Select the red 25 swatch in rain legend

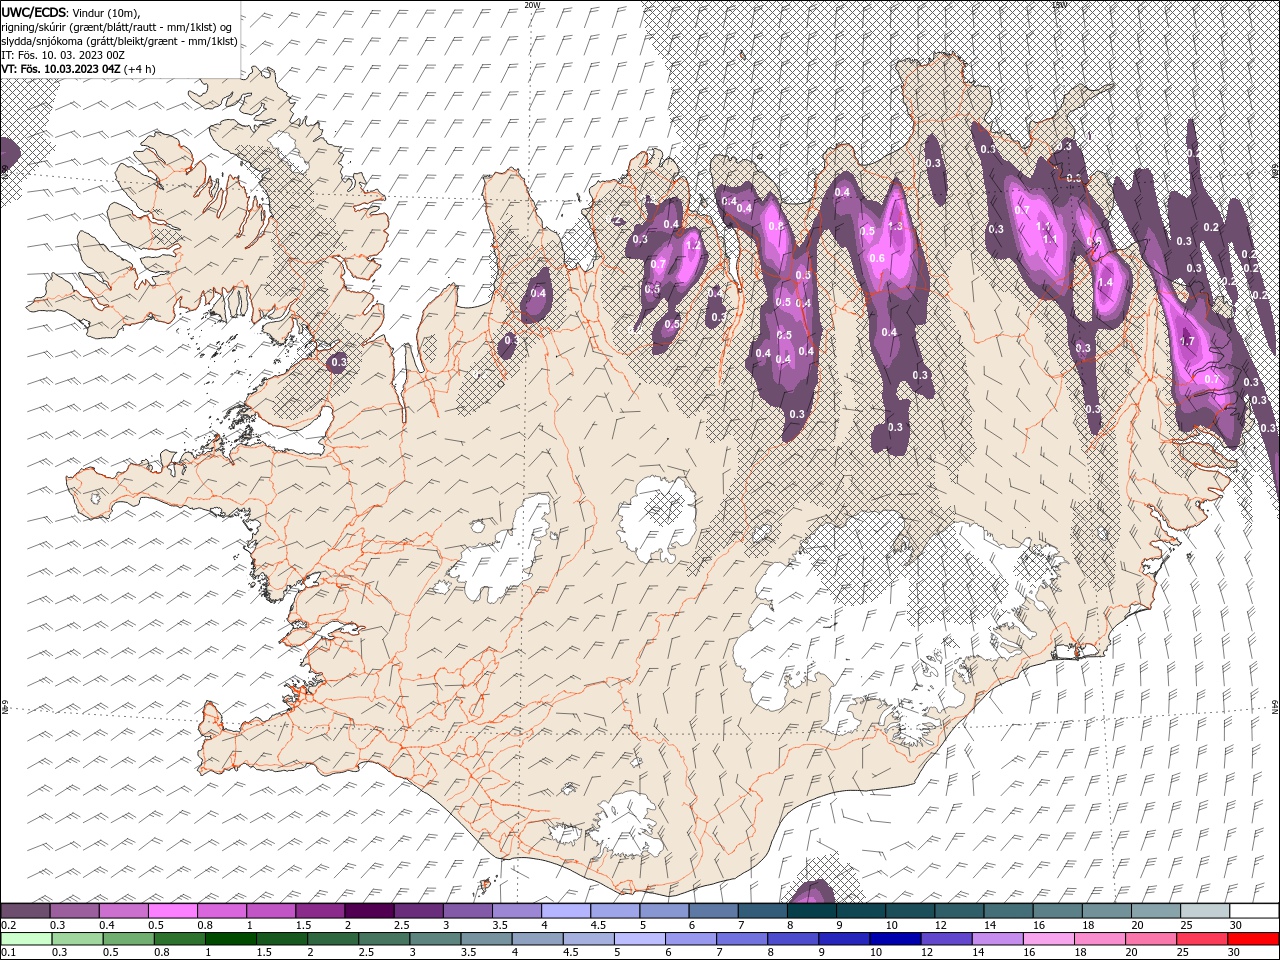click(x=1201, y=939)
